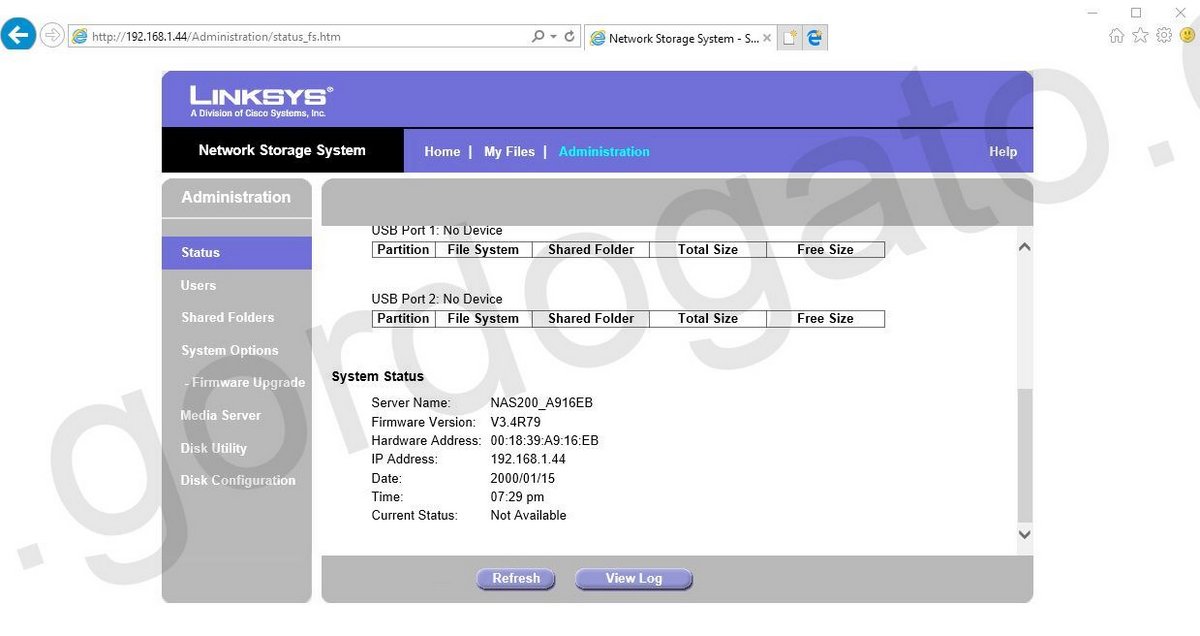Click the Refresh button below System Status
The width and height of the screenshot is (1200, 636).
(516, 578)
